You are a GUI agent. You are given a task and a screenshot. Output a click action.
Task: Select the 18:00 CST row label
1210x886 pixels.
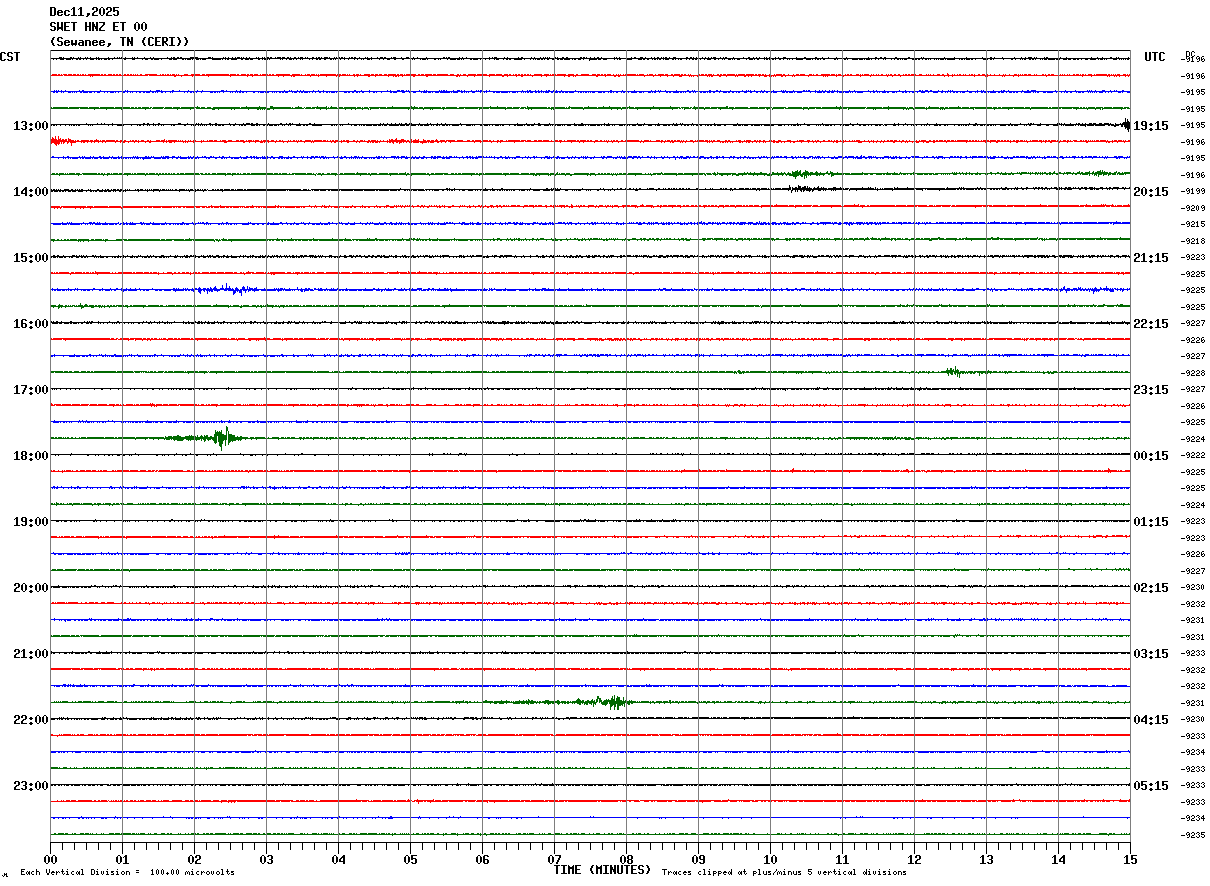point(30,456)
